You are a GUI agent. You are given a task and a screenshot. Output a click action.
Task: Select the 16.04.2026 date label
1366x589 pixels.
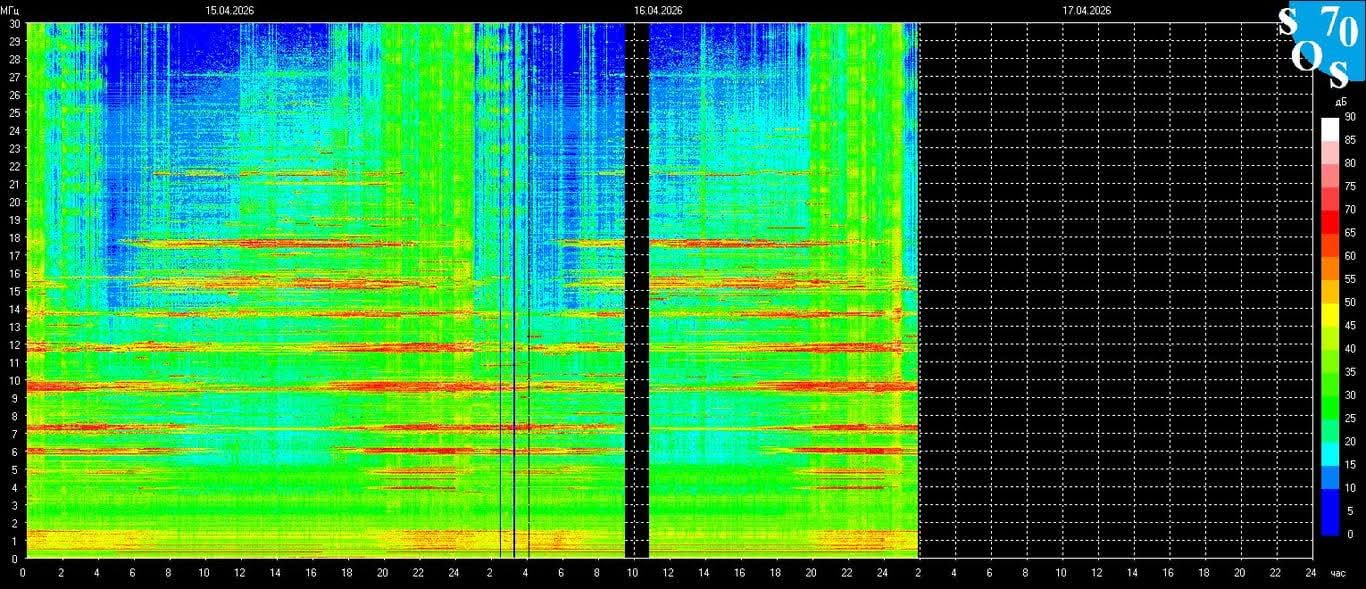(x=658, y=10)
